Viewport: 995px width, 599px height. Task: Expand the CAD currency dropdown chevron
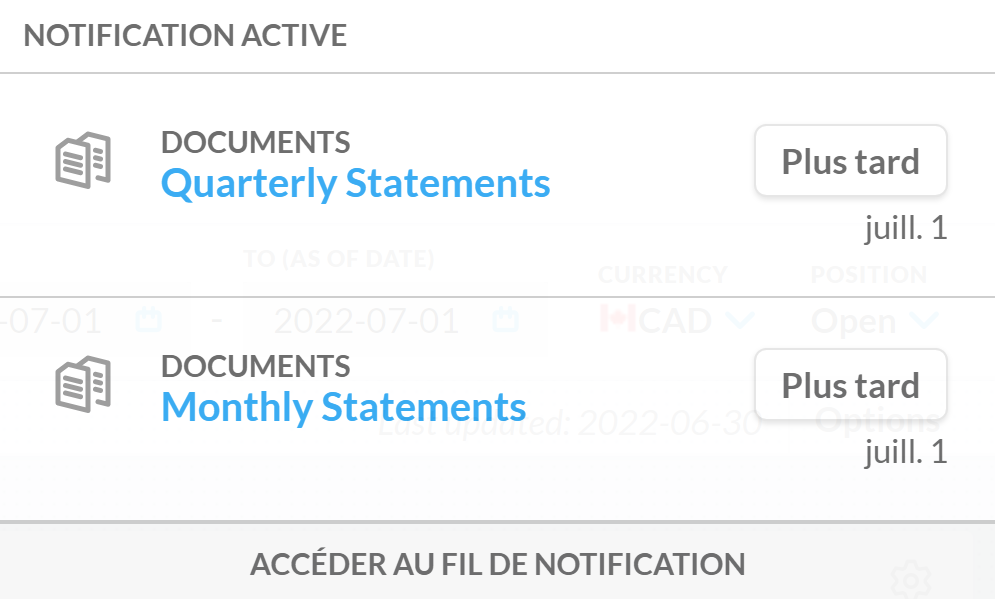[739, 320]
